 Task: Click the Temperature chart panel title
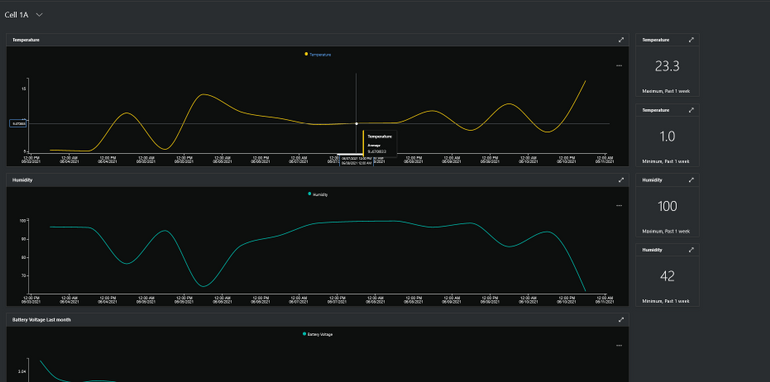(x=26, y=40)
